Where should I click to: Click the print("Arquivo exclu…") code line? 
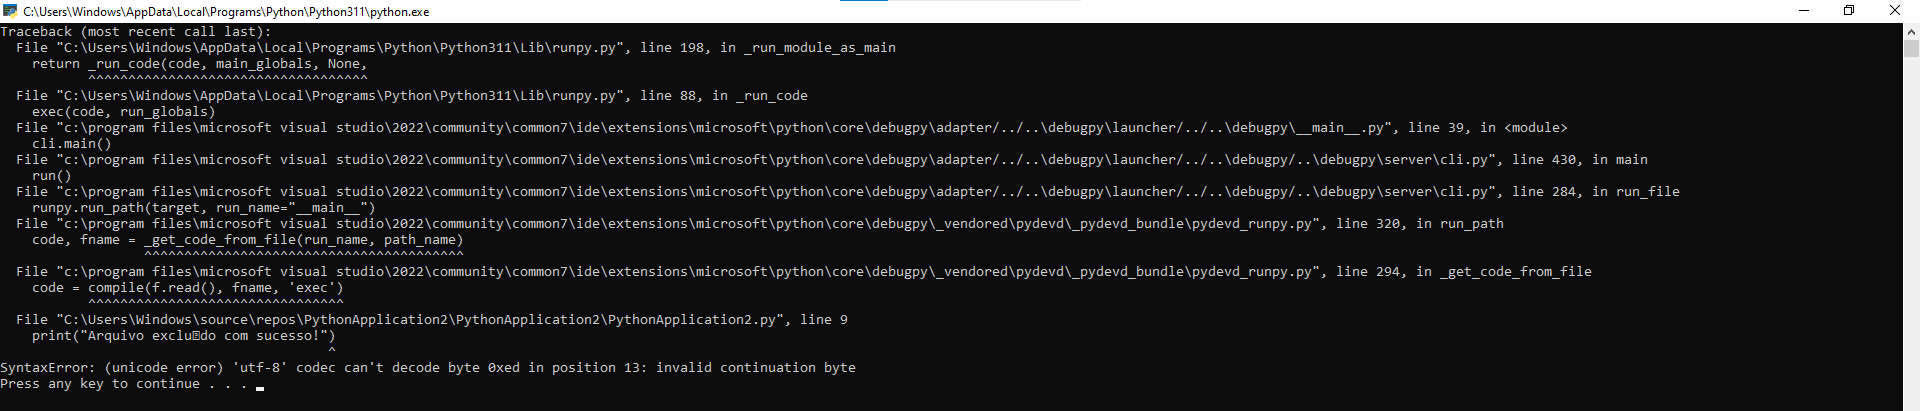(184, 336)
